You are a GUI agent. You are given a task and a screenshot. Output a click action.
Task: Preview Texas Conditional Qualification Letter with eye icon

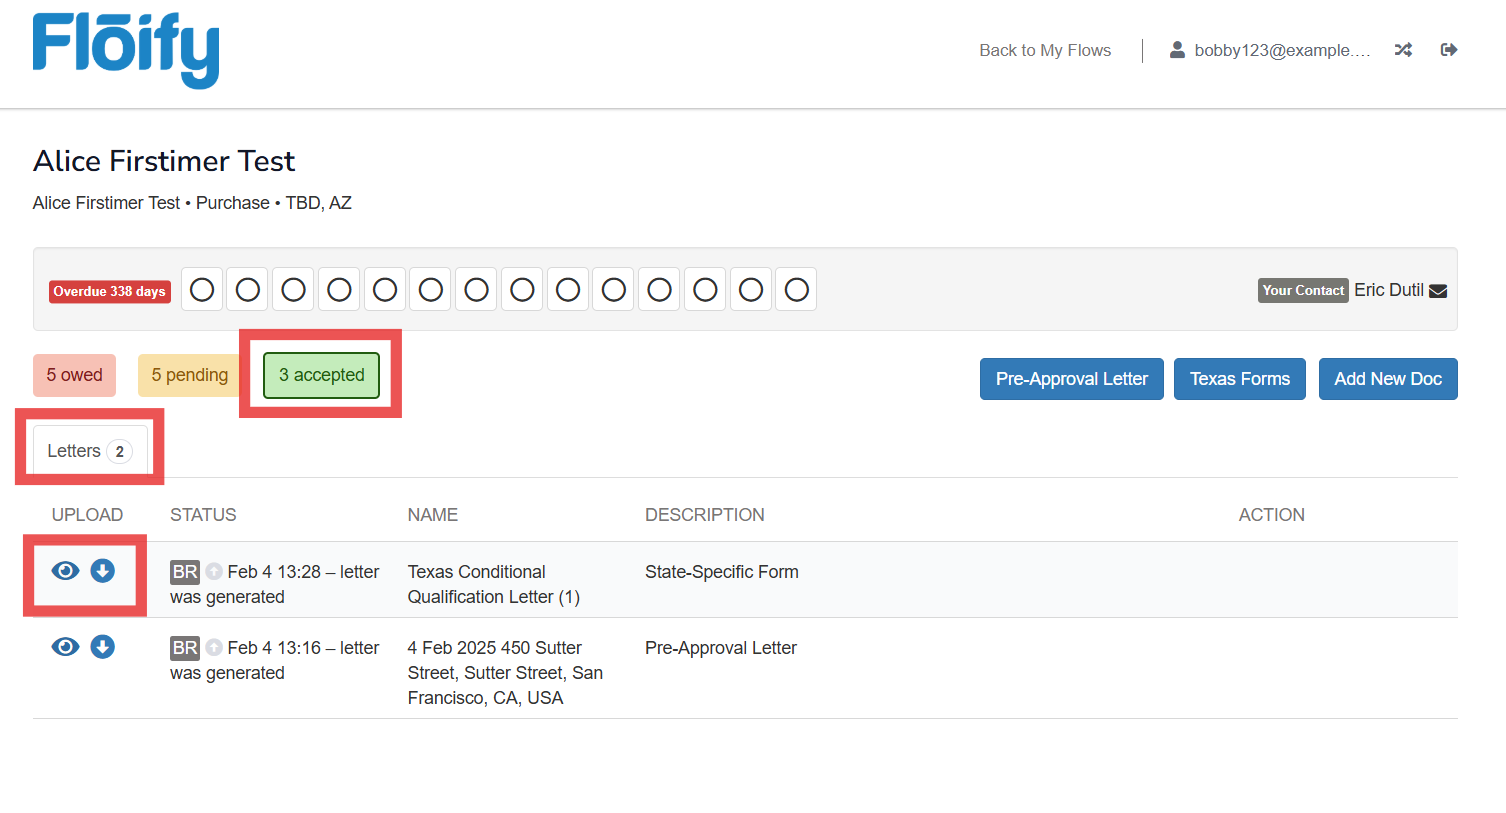point(65,571)
